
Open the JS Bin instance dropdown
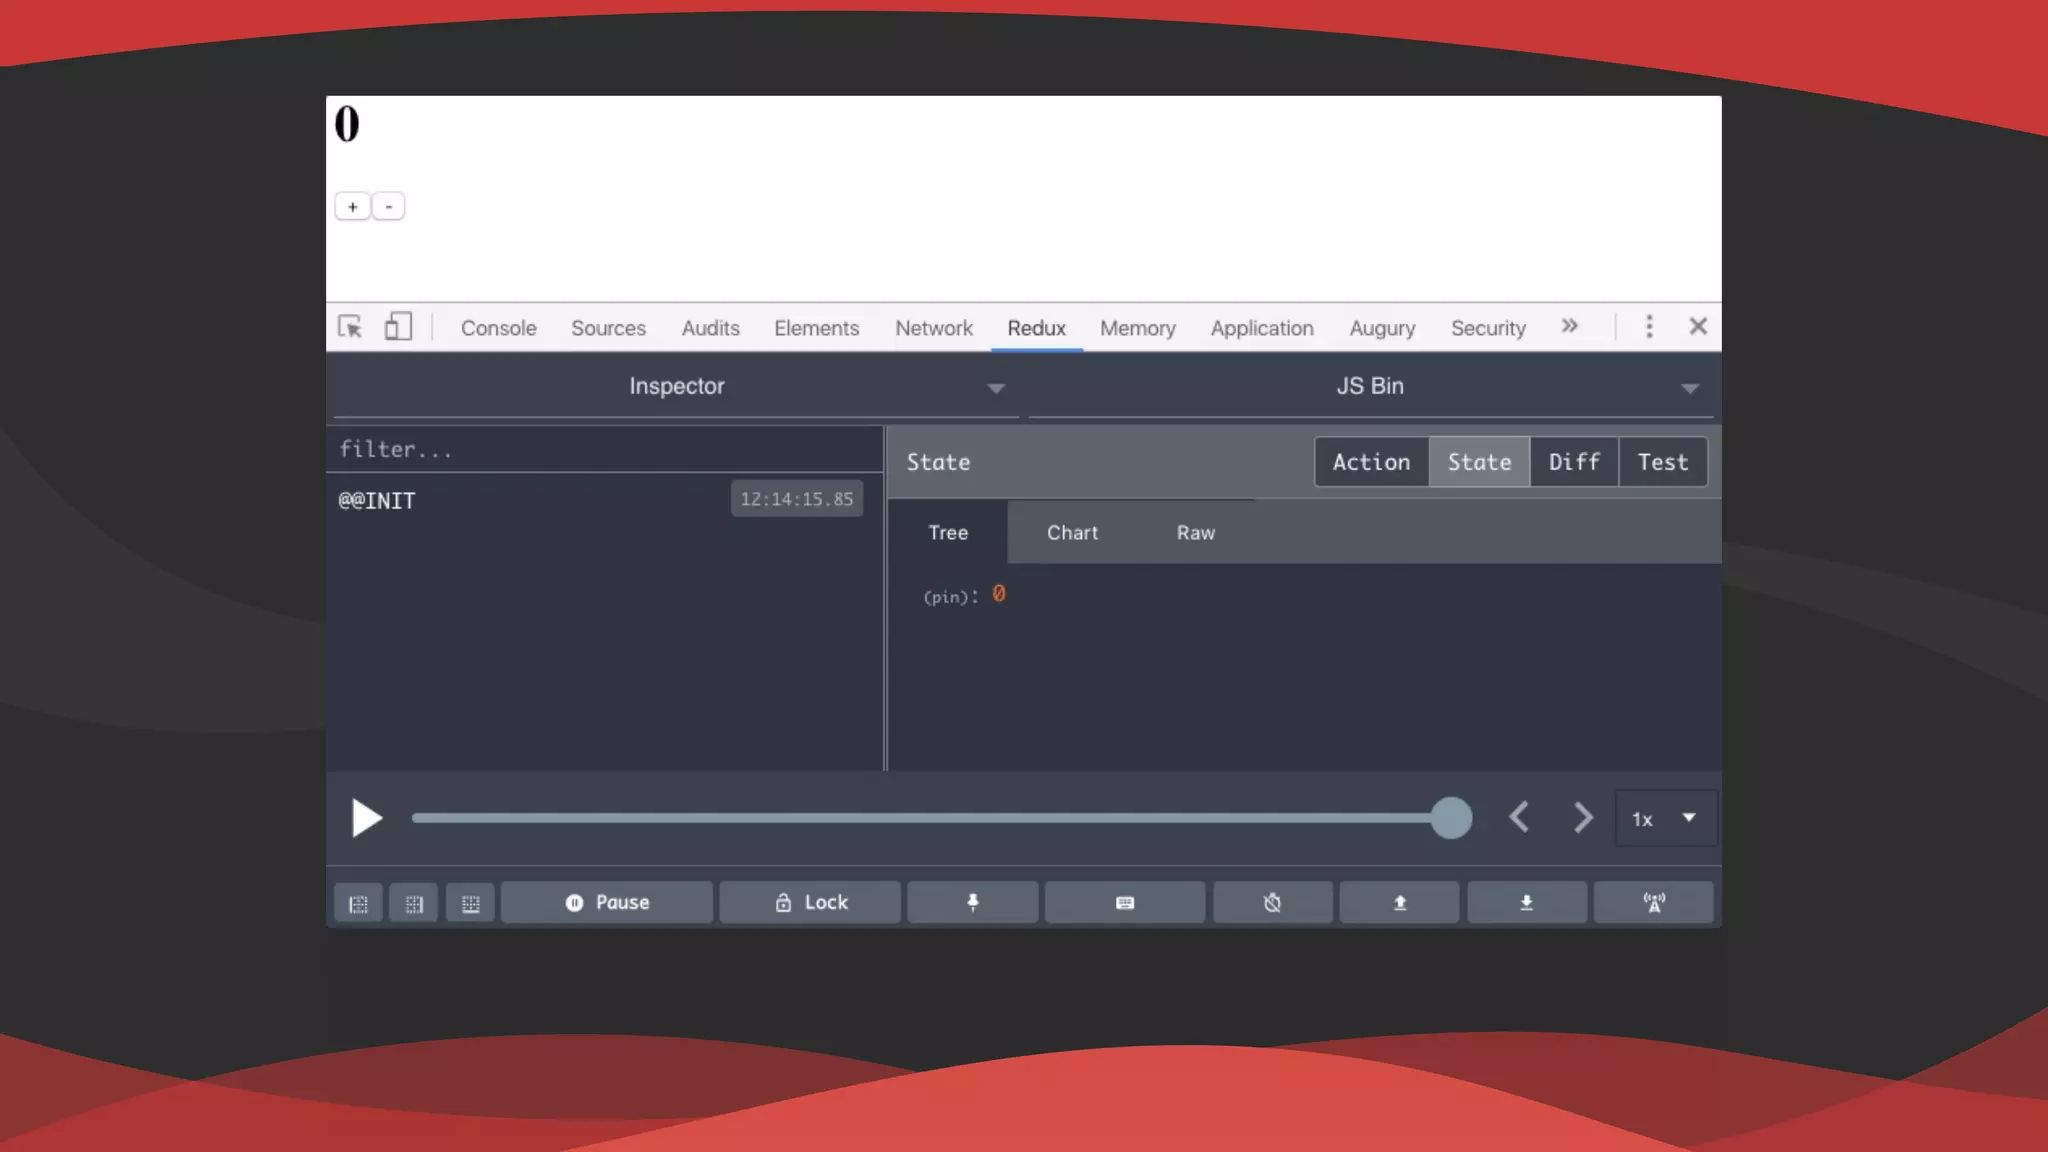point(1370,387)
